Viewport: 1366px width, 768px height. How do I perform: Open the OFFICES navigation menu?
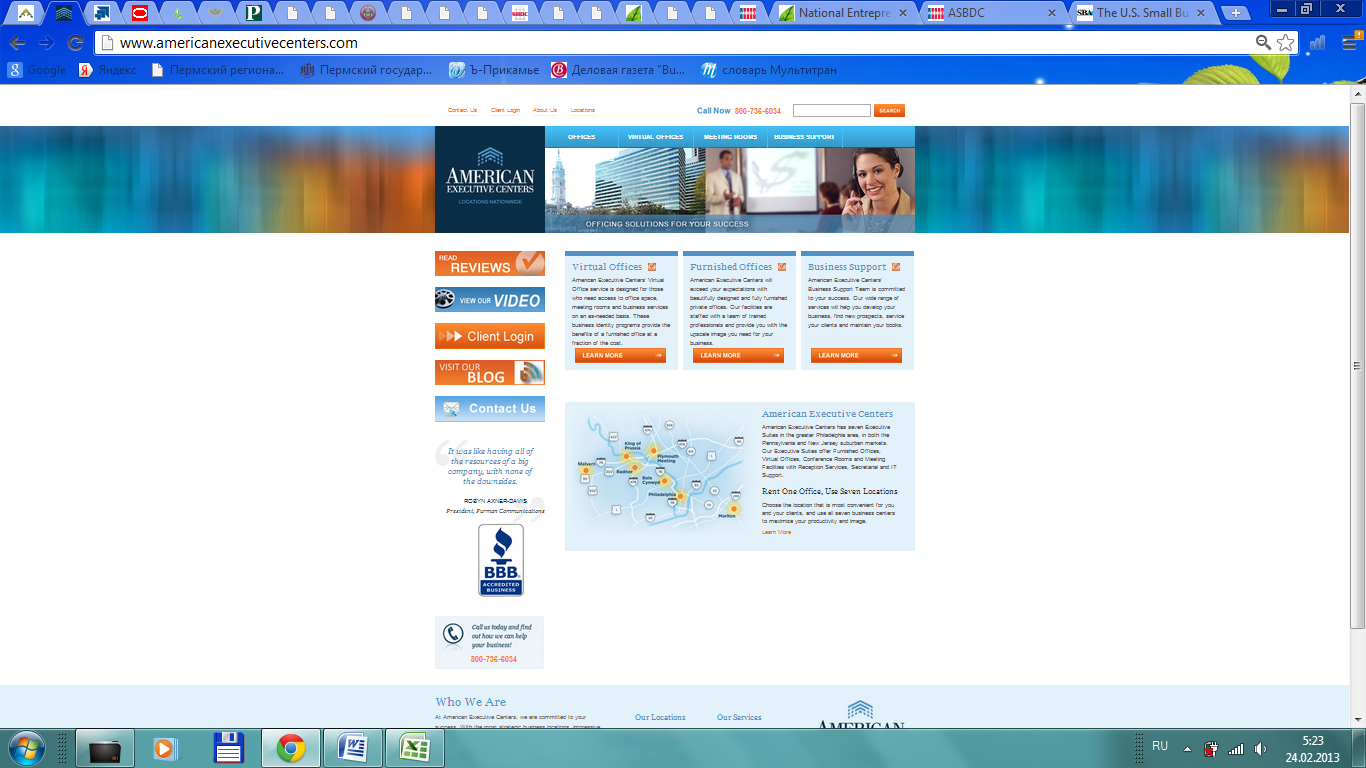click(x=581, y=137)
